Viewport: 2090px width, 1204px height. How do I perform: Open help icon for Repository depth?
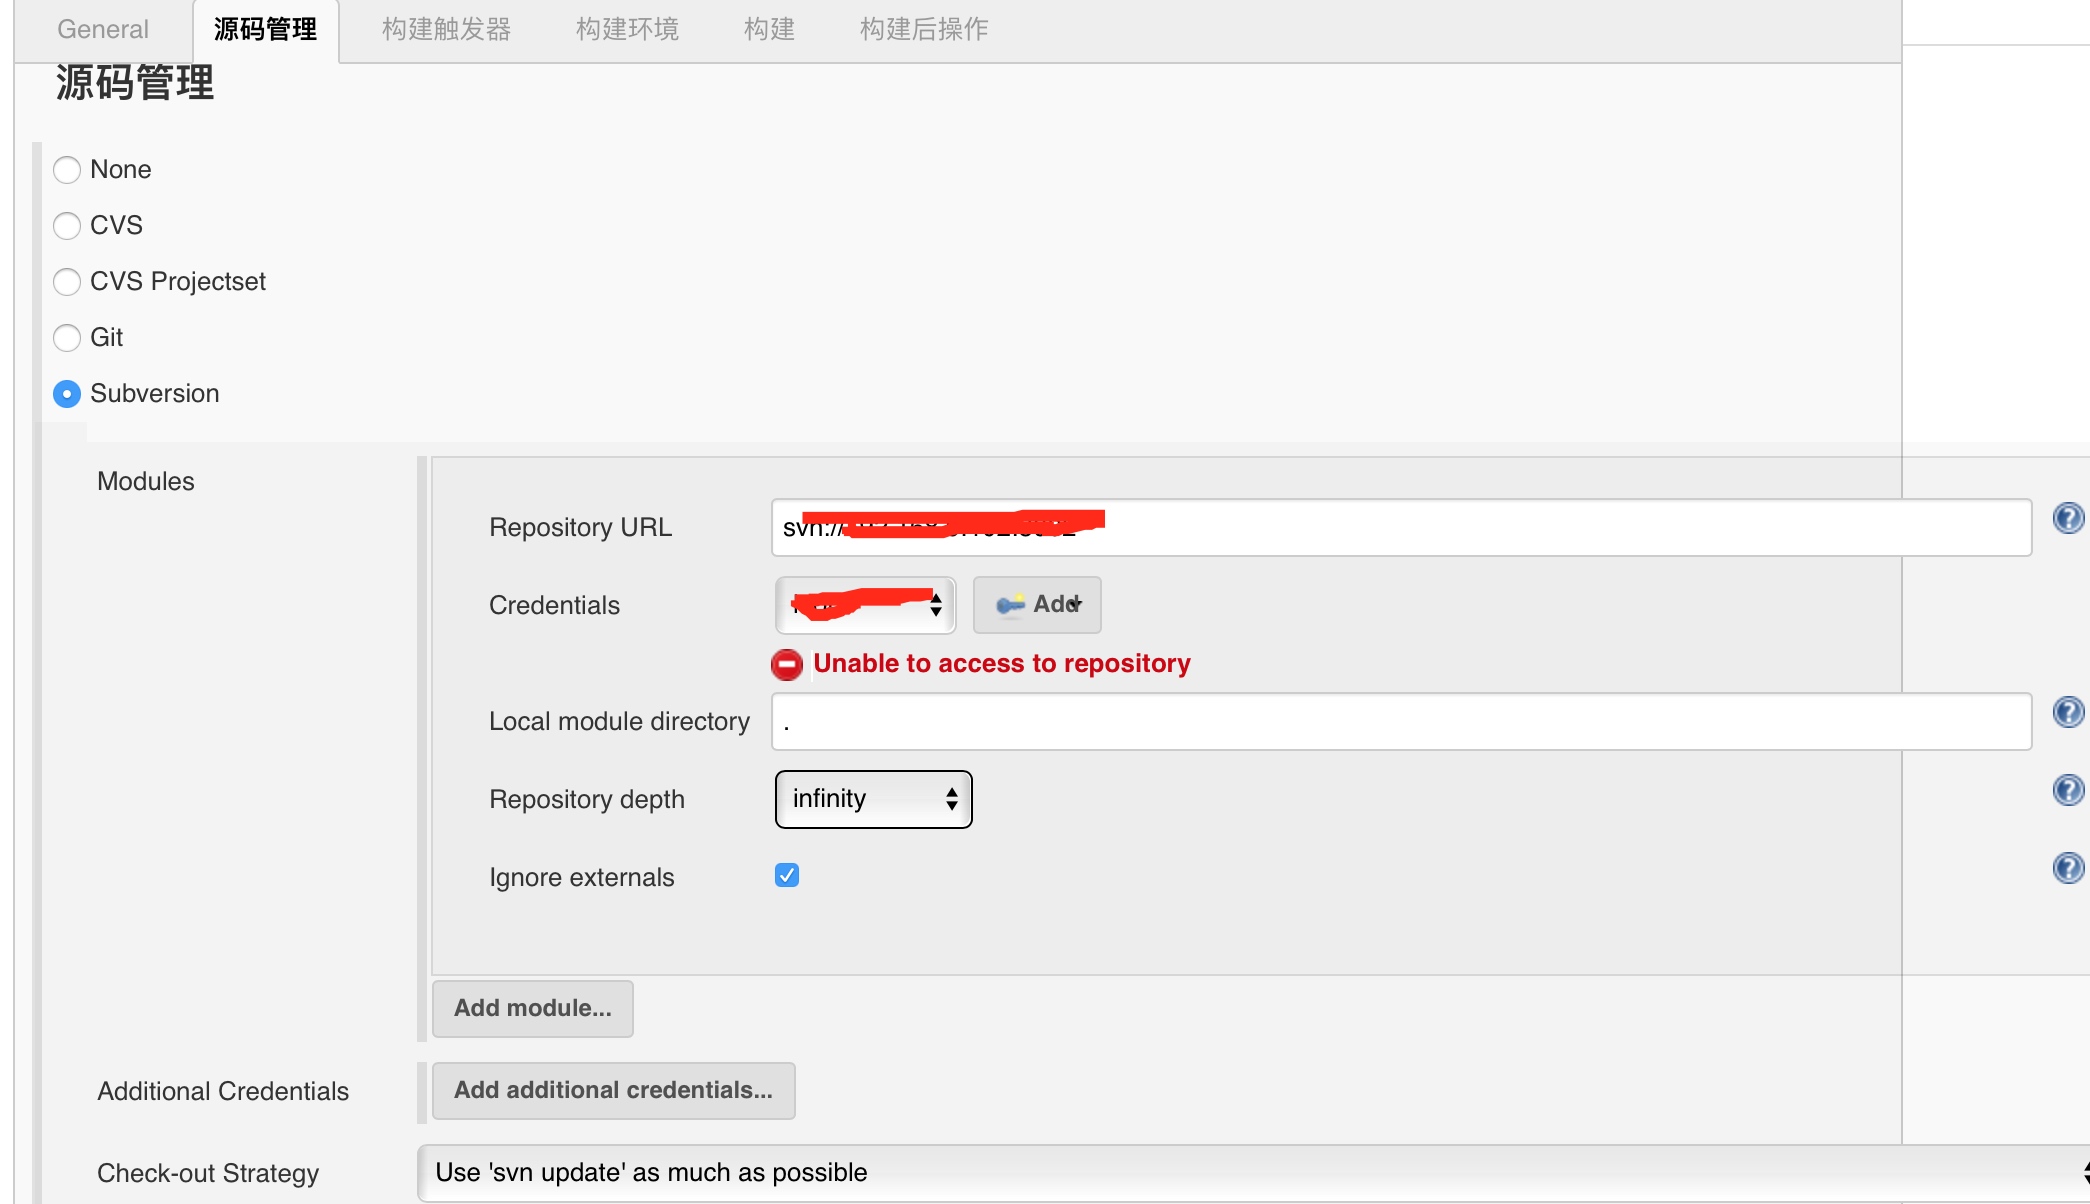[x=2067, y=790]
